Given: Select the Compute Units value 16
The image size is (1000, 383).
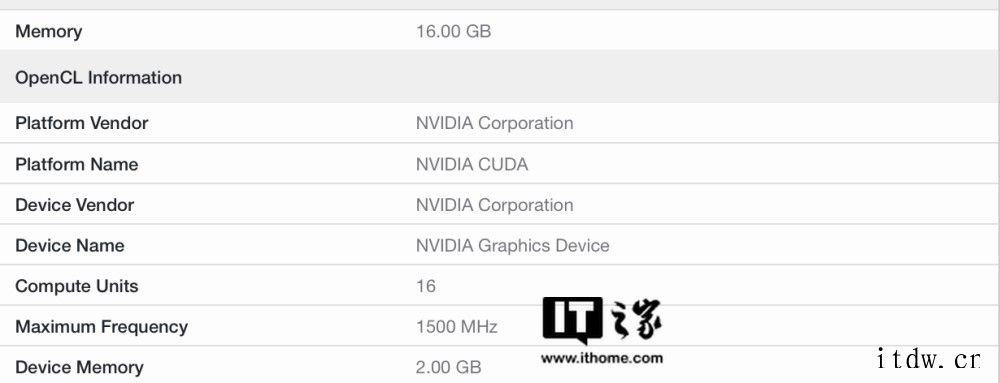Looking at the screenshot, I should click(426, 286).
